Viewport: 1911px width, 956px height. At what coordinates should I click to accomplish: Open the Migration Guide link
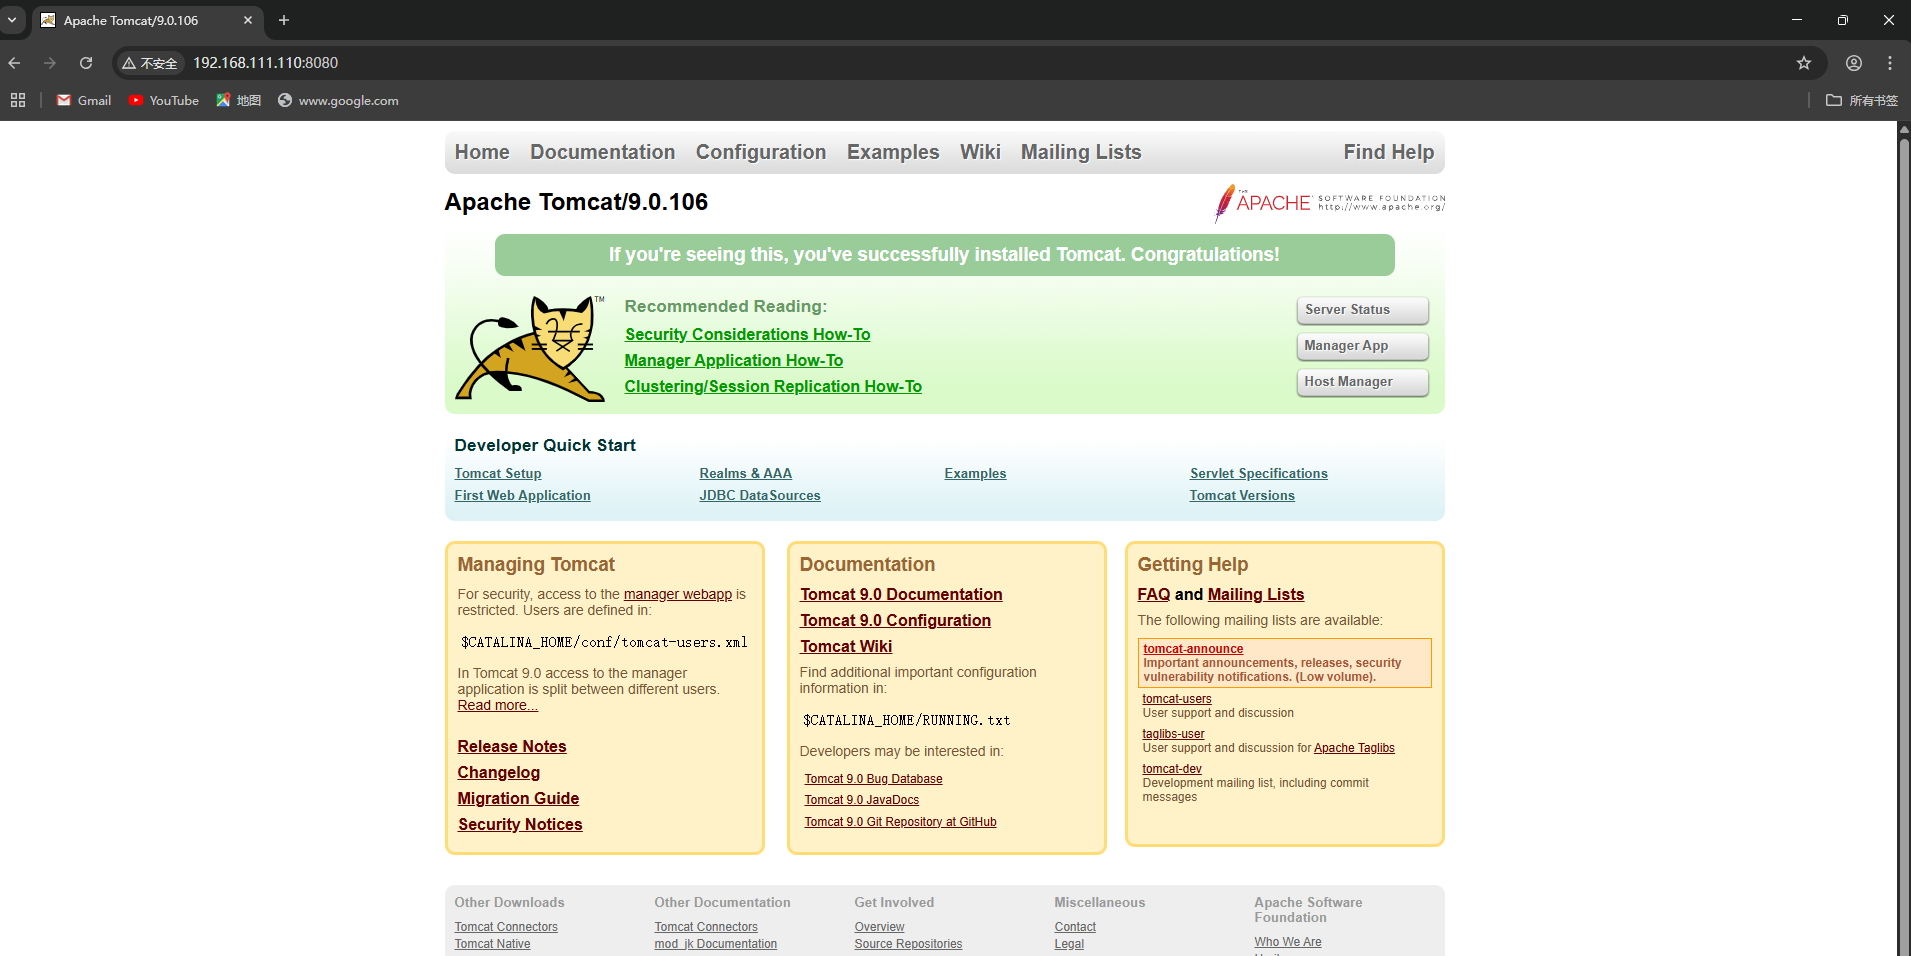[x=518, y=798]
